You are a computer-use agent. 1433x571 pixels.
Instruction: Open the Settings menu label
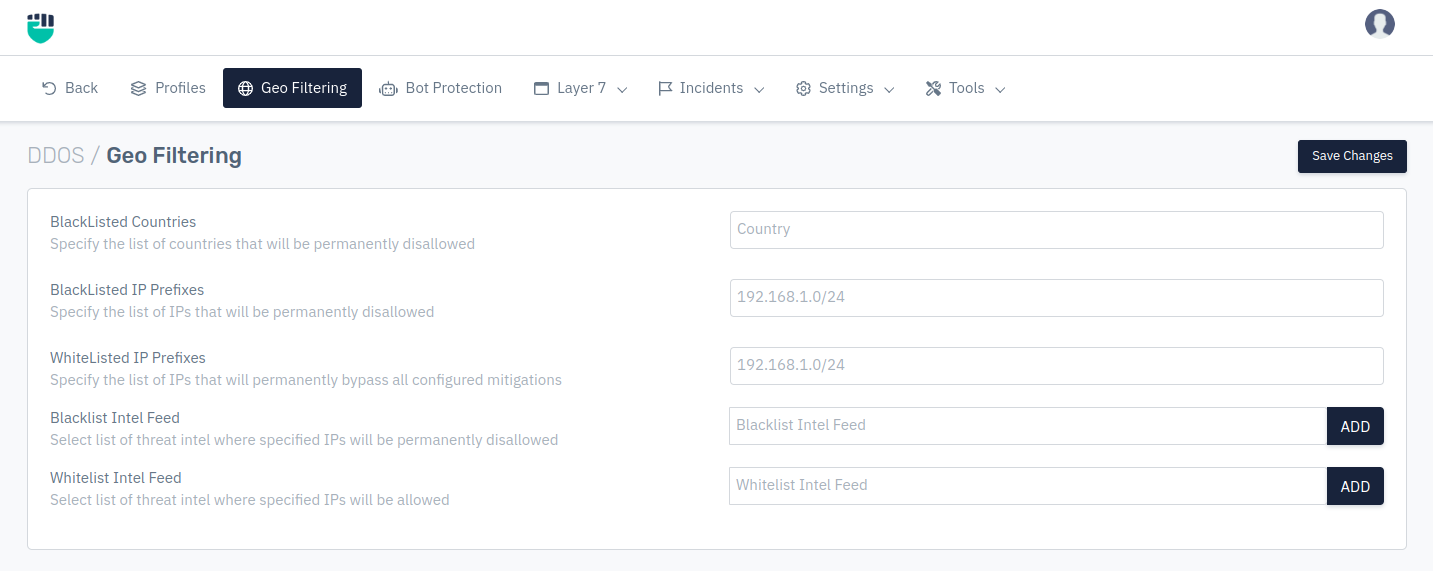(x=846, y=88)
